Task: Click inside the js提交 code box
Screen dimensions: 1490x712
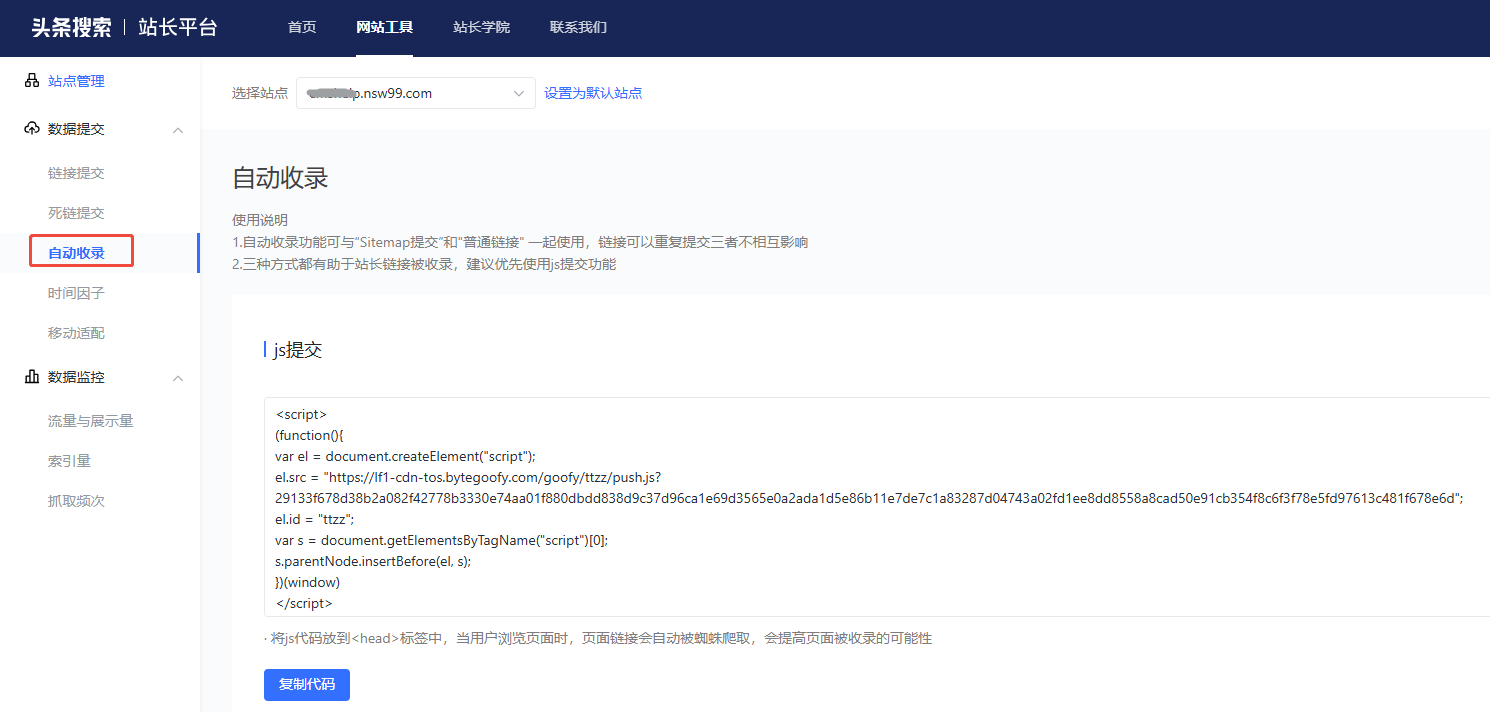Action: pos(877,507)
